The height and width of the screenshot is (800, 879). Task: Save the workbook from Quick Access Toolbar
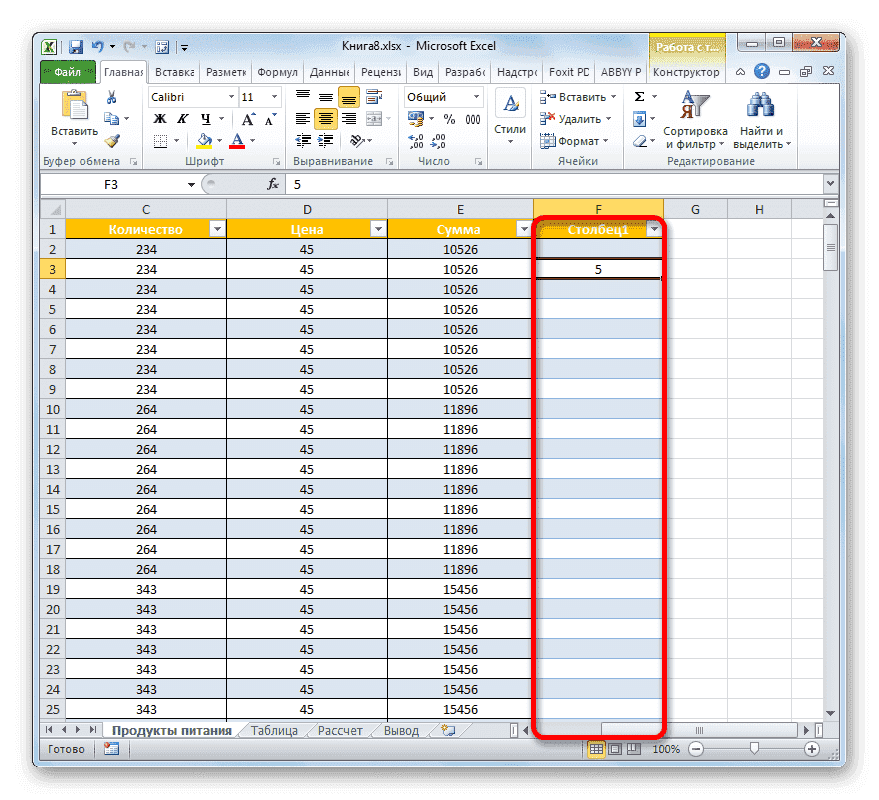(x=75, y=46)
